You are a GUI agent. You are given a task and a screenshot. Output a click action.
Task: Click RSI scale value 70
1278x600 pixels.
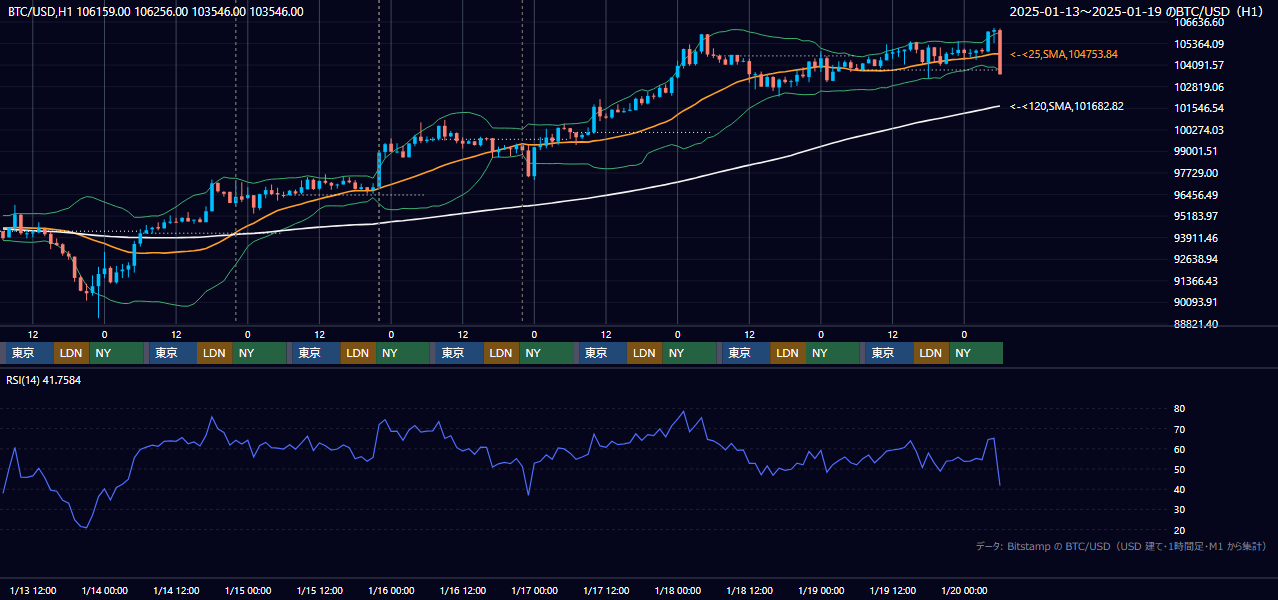pos(1179,429)
